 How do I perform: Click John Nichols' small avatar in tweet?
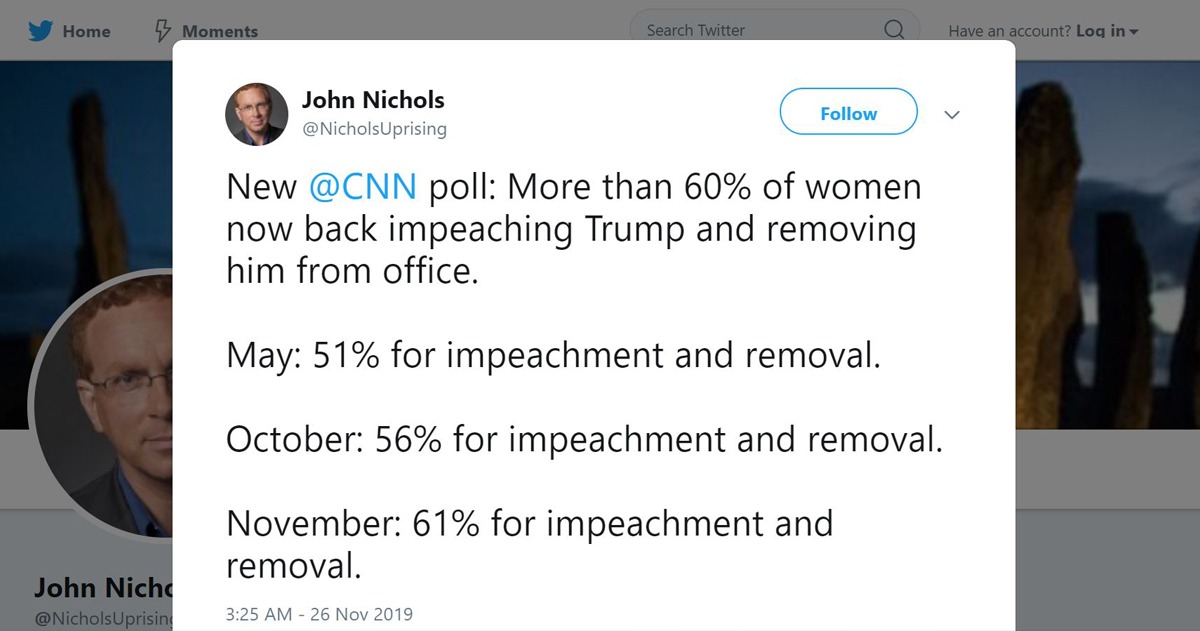pos(257,114)
